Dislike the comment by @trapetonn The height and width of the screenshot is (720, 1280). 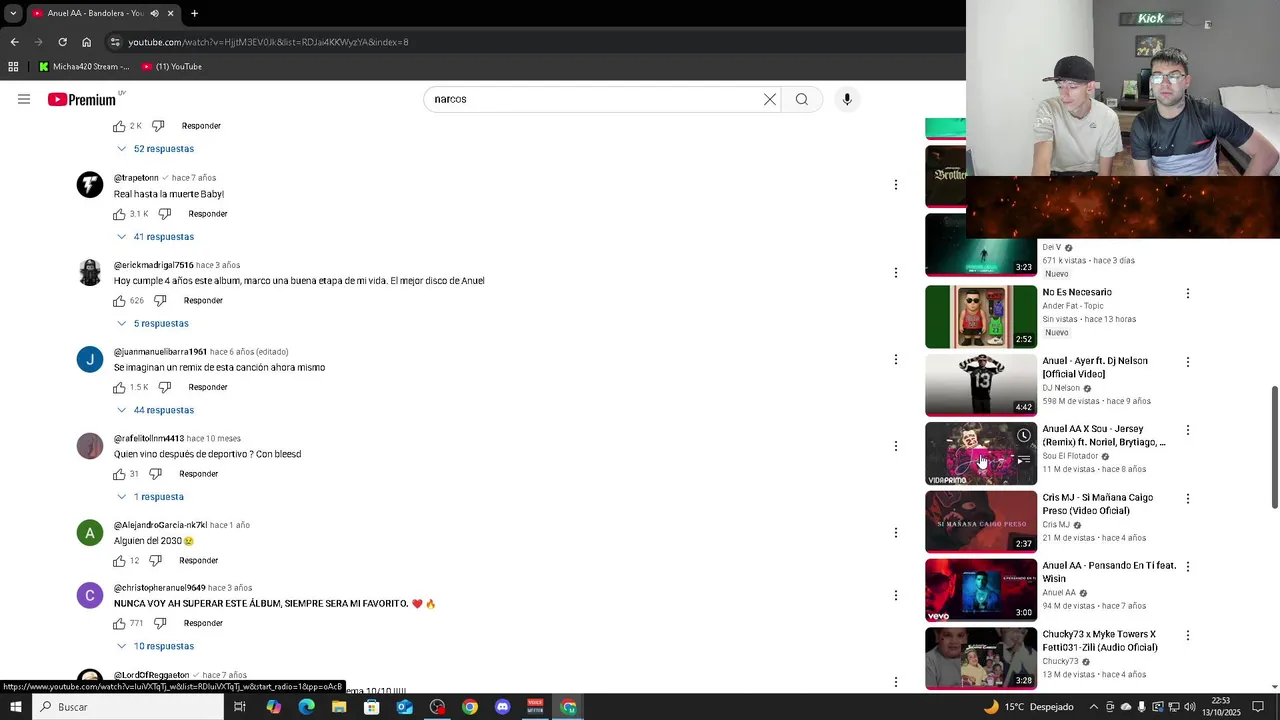[165, 214]
